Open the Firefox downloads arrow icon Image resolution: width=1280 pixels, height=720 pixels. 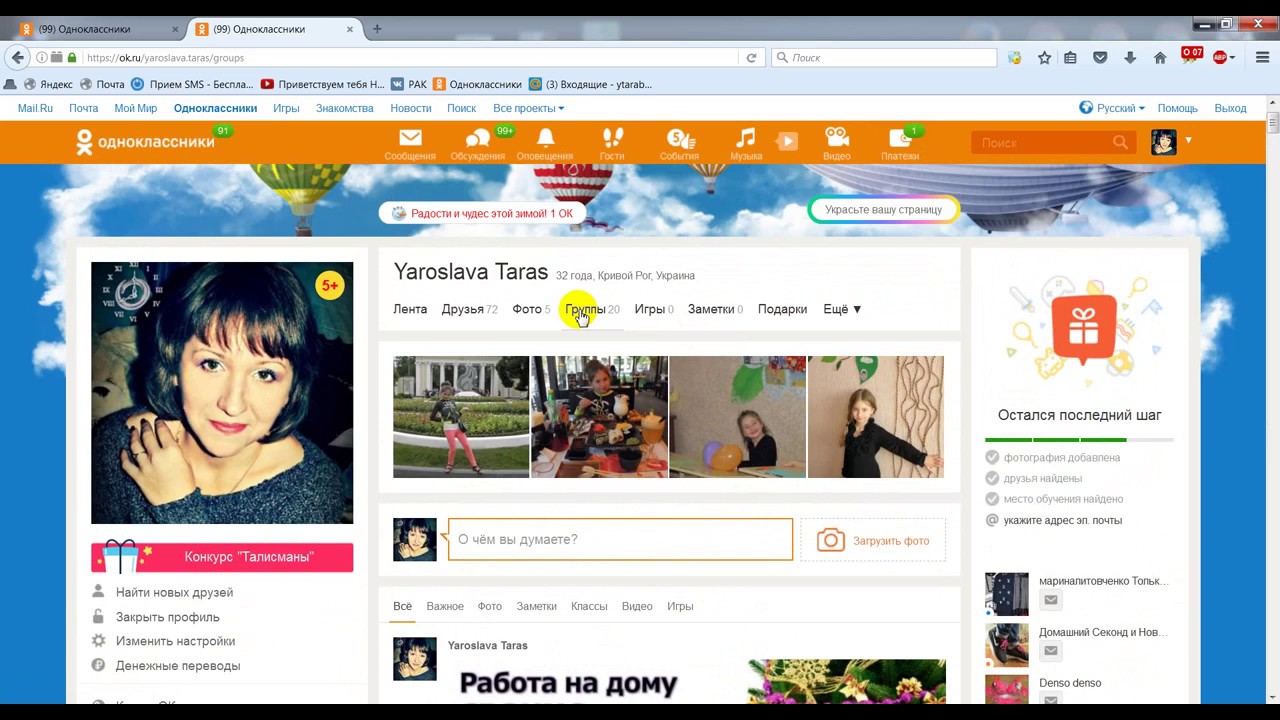pos(1130,58)
